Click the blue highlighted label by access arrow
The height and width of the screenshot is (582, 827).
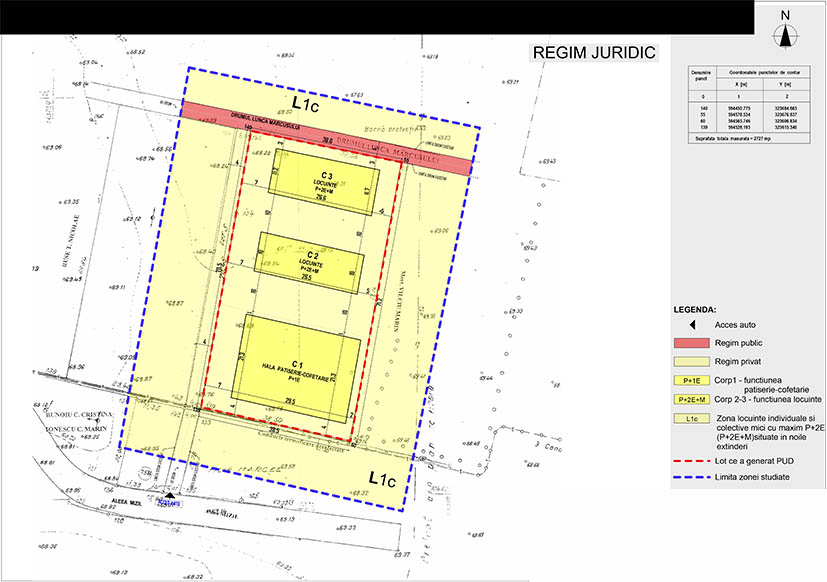[x=169, y=504]
